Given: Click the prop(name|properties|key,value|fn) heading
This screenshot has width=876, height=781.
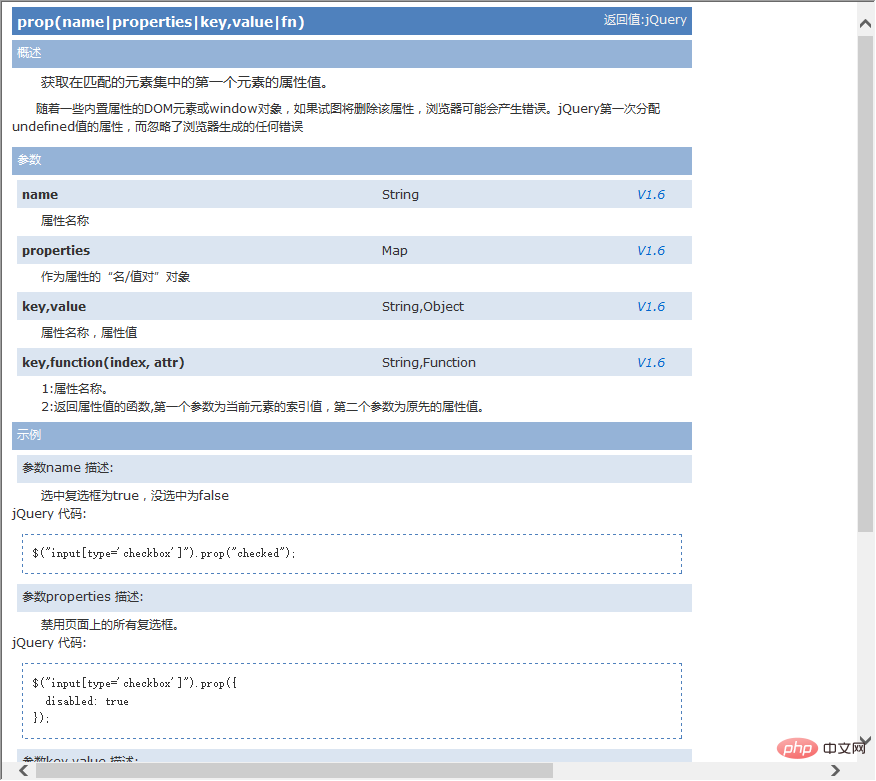Looking at the screenshot, I should point(161,22).
